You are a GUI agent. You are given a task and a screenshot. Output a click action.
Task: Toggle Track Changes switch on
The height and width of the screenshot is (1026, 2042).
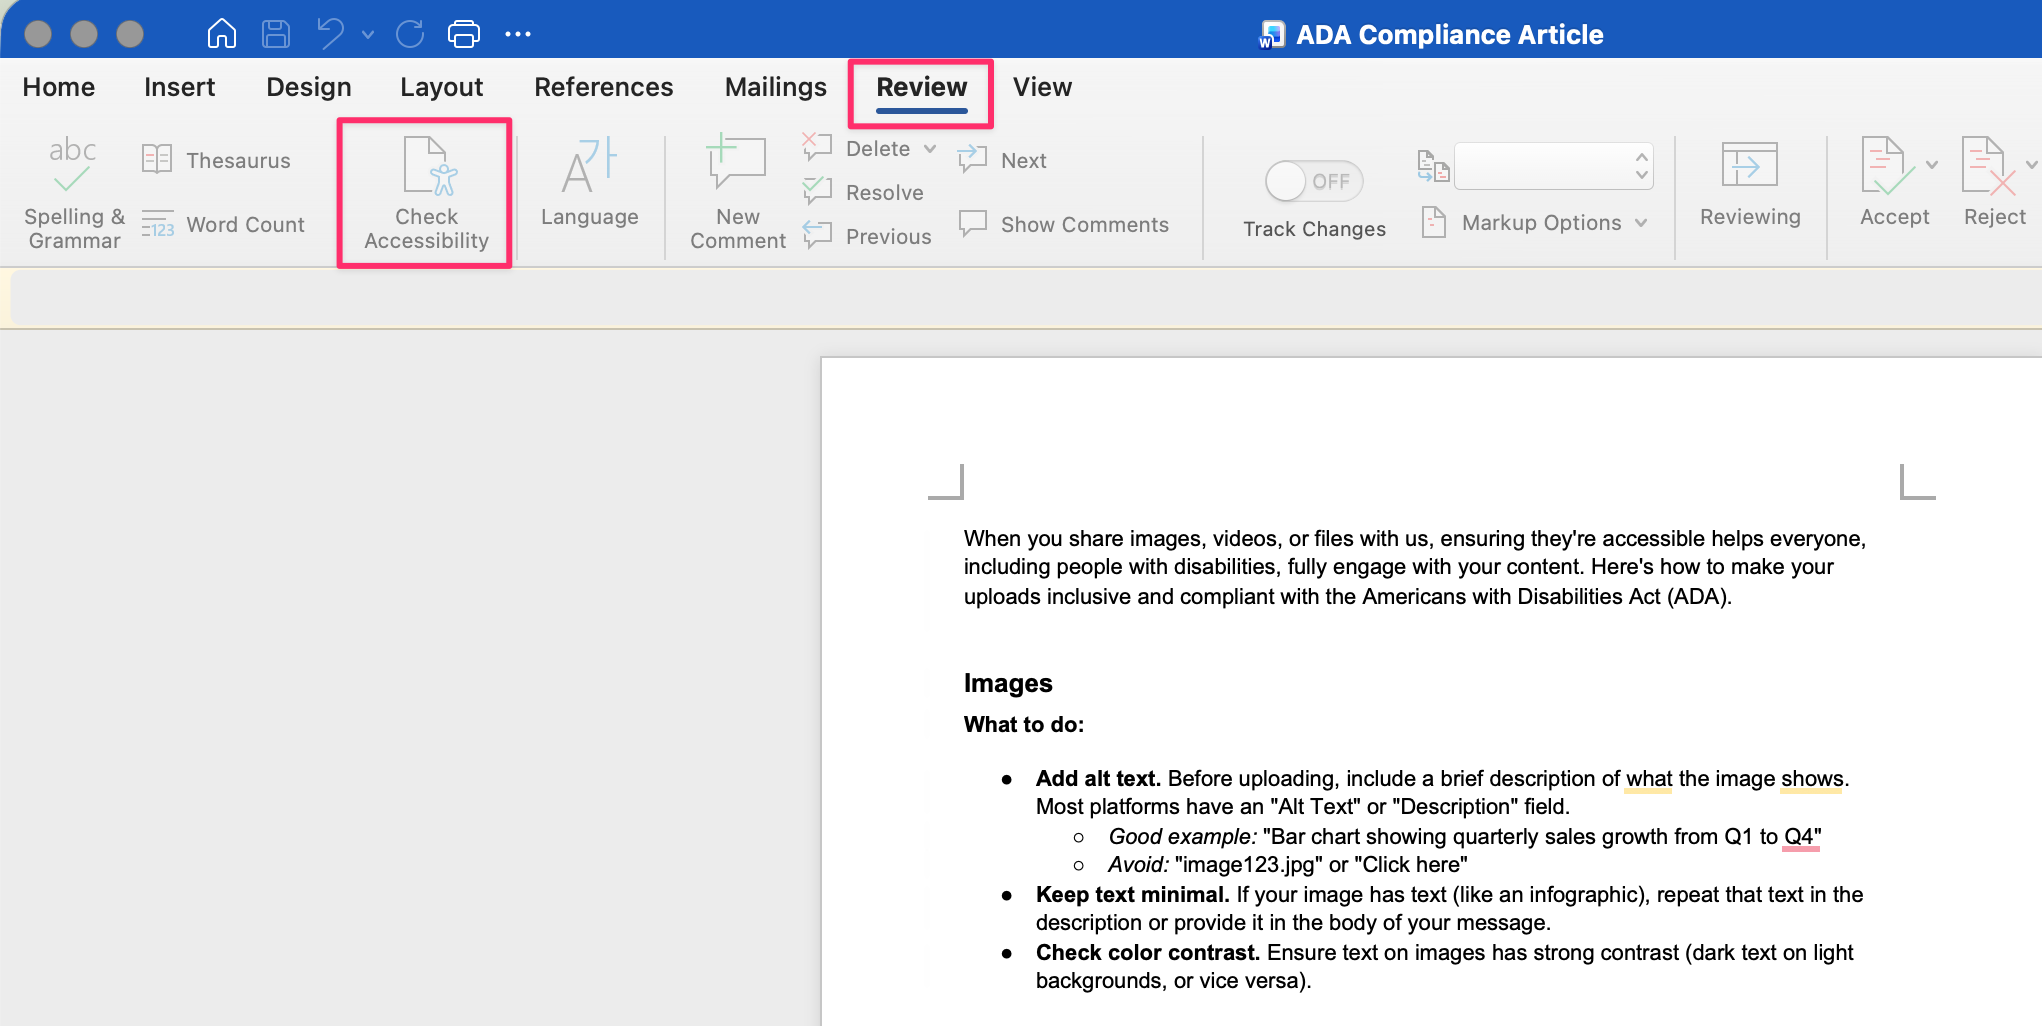pyautogui.click(x=1314, y=181)
